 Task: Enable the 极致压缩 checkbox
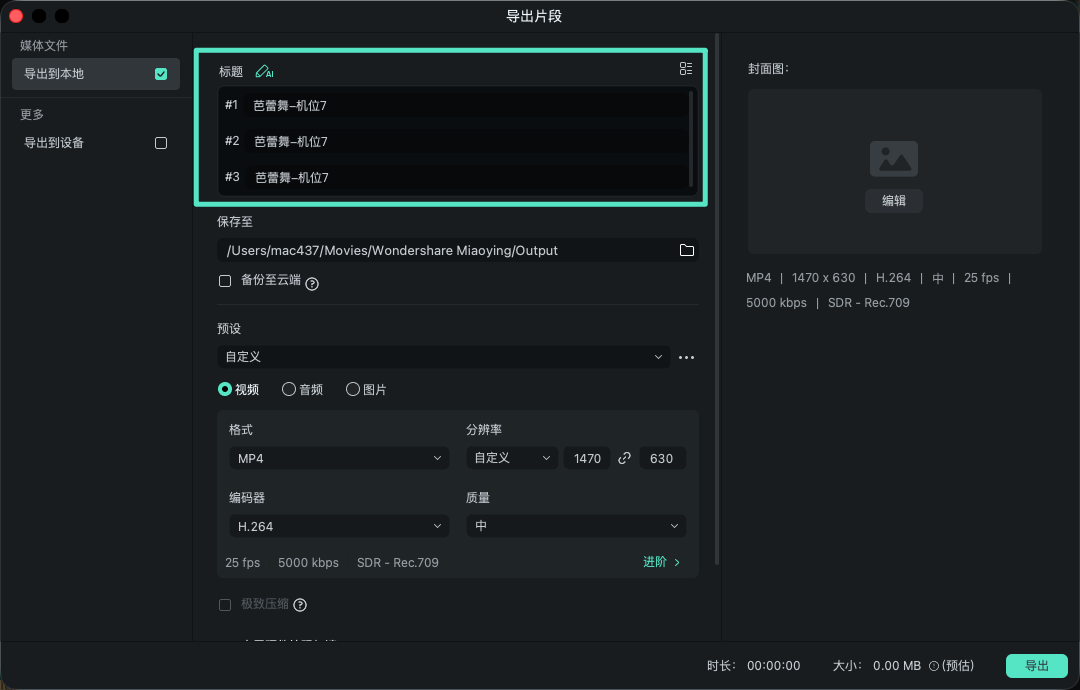[225, 605]
